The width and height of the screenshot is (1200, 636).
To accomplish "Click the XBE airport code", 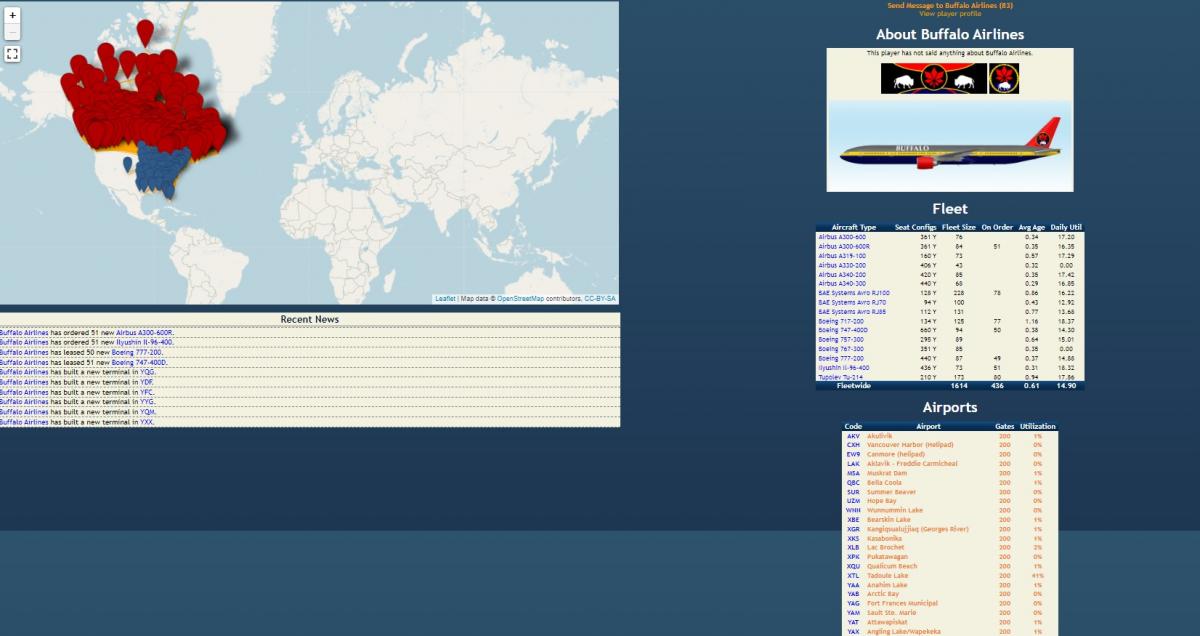I will pyautogui.click(x=853, y=520).
